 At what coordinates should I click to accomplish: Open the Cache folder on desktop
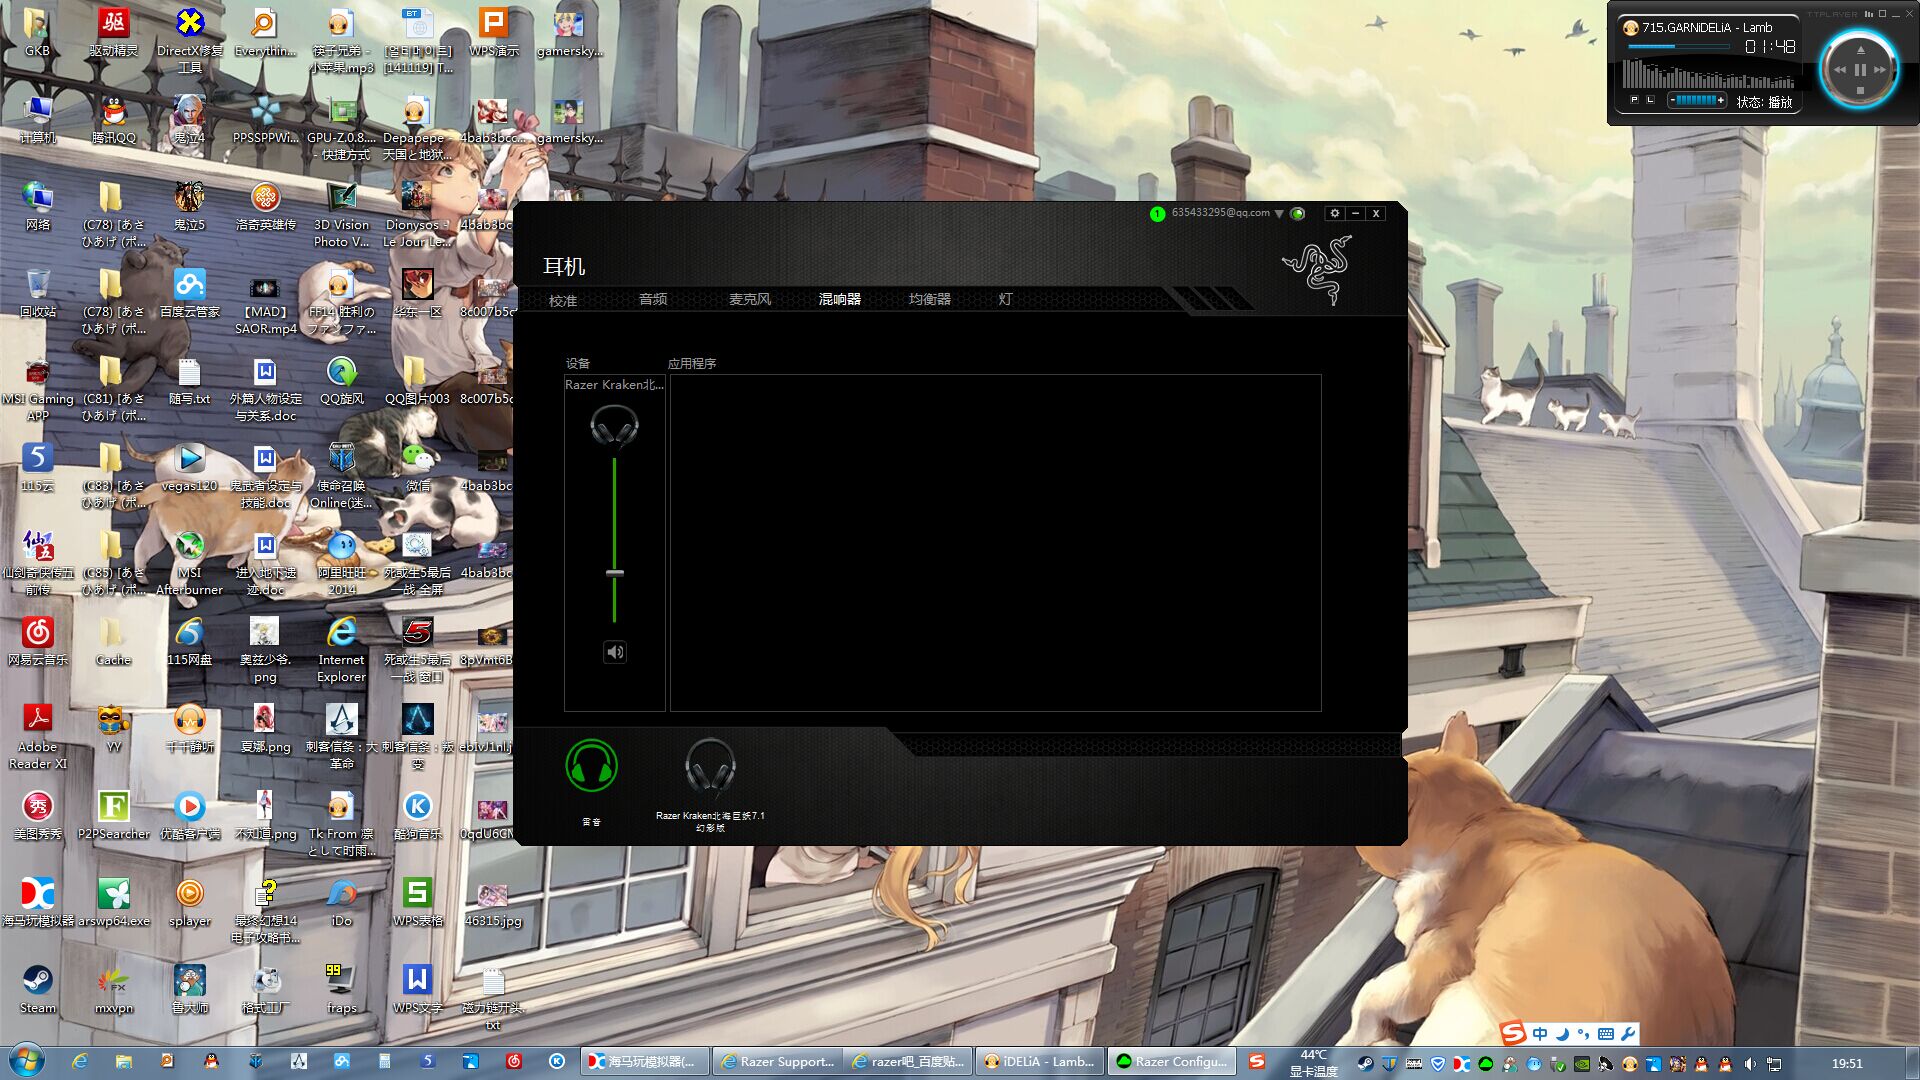click(114, 640)
